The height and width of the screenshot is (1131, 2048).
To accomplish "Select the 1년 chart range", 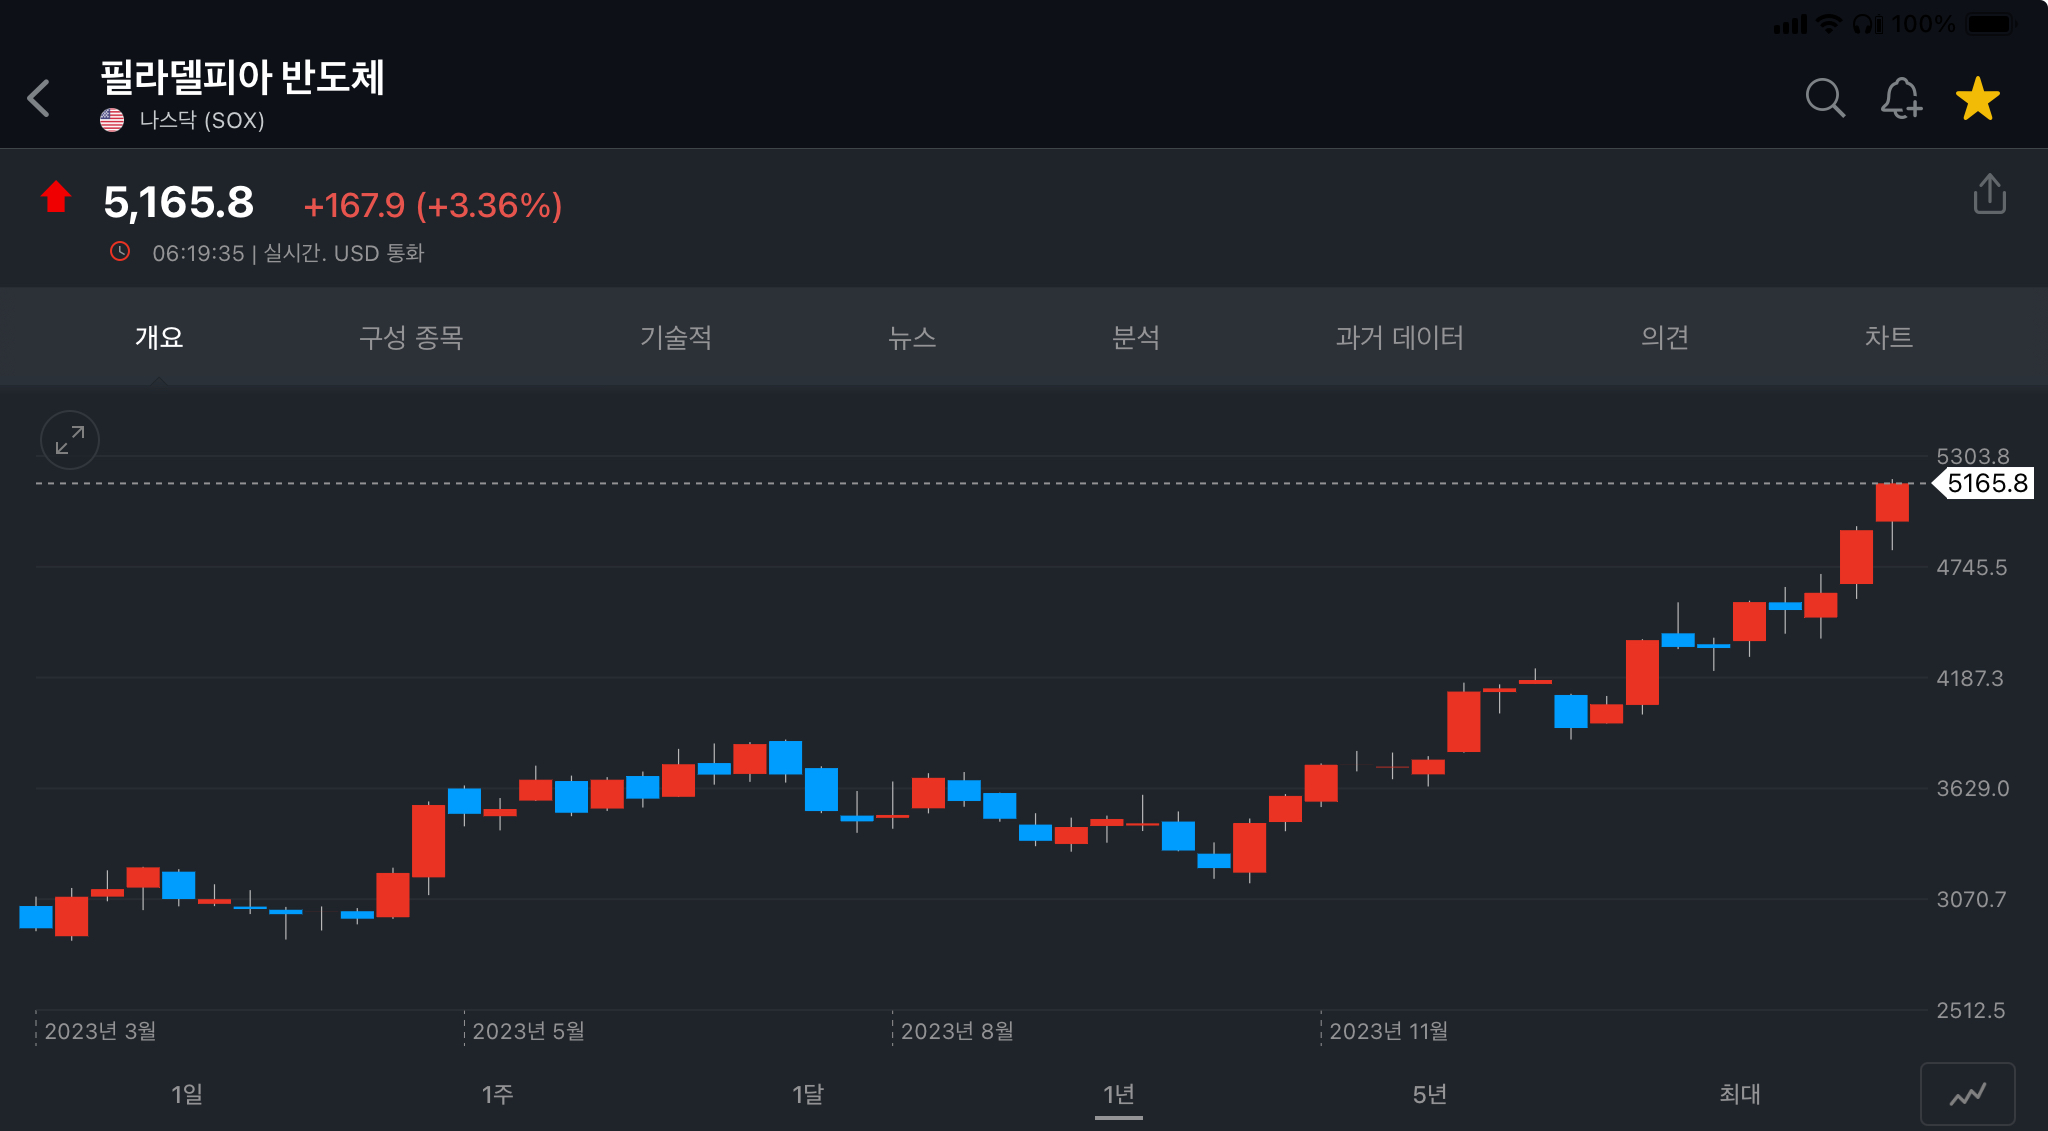I will (1119, 1094).
